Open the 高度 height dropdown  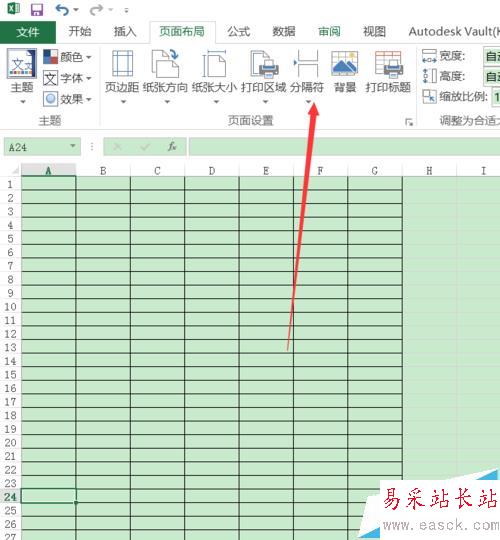pyautogui.click(x=492, y=76)
